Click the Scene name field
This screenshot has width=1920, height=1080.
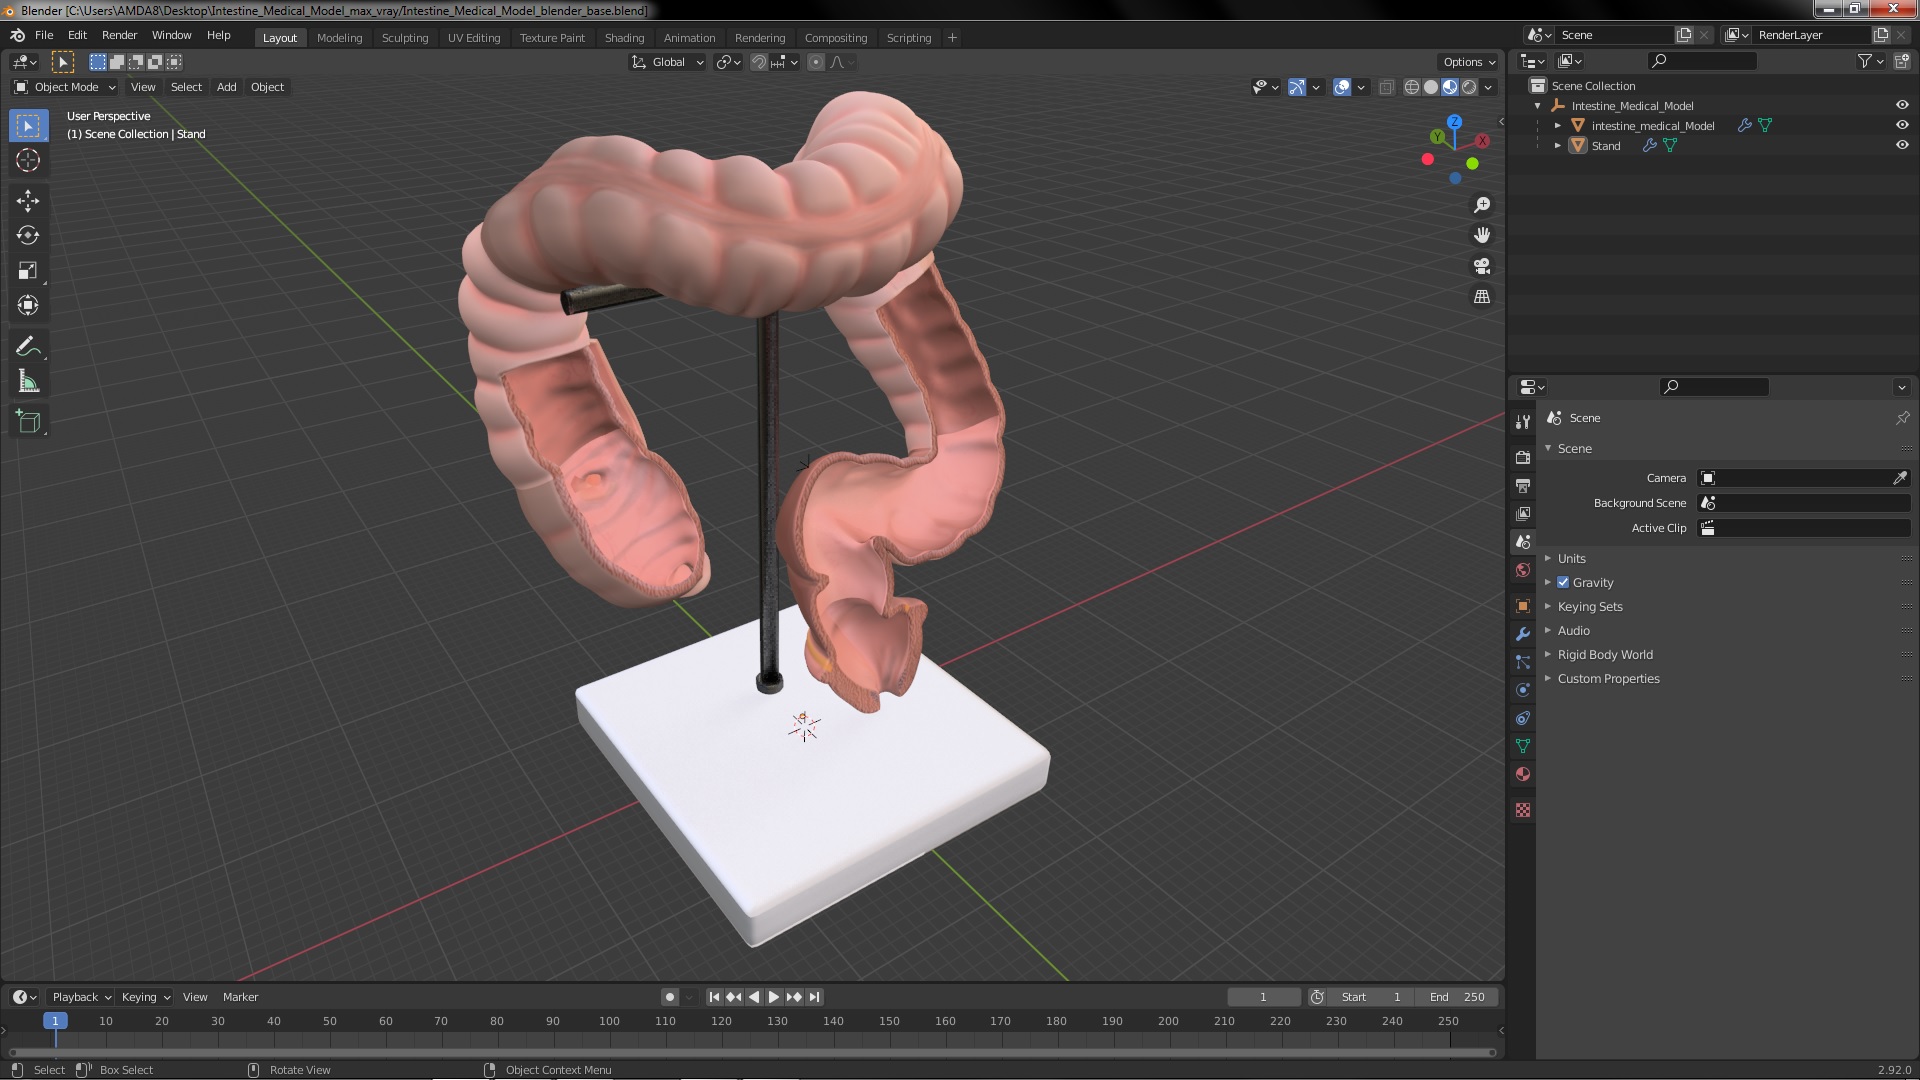click(x=1615, y=35)
